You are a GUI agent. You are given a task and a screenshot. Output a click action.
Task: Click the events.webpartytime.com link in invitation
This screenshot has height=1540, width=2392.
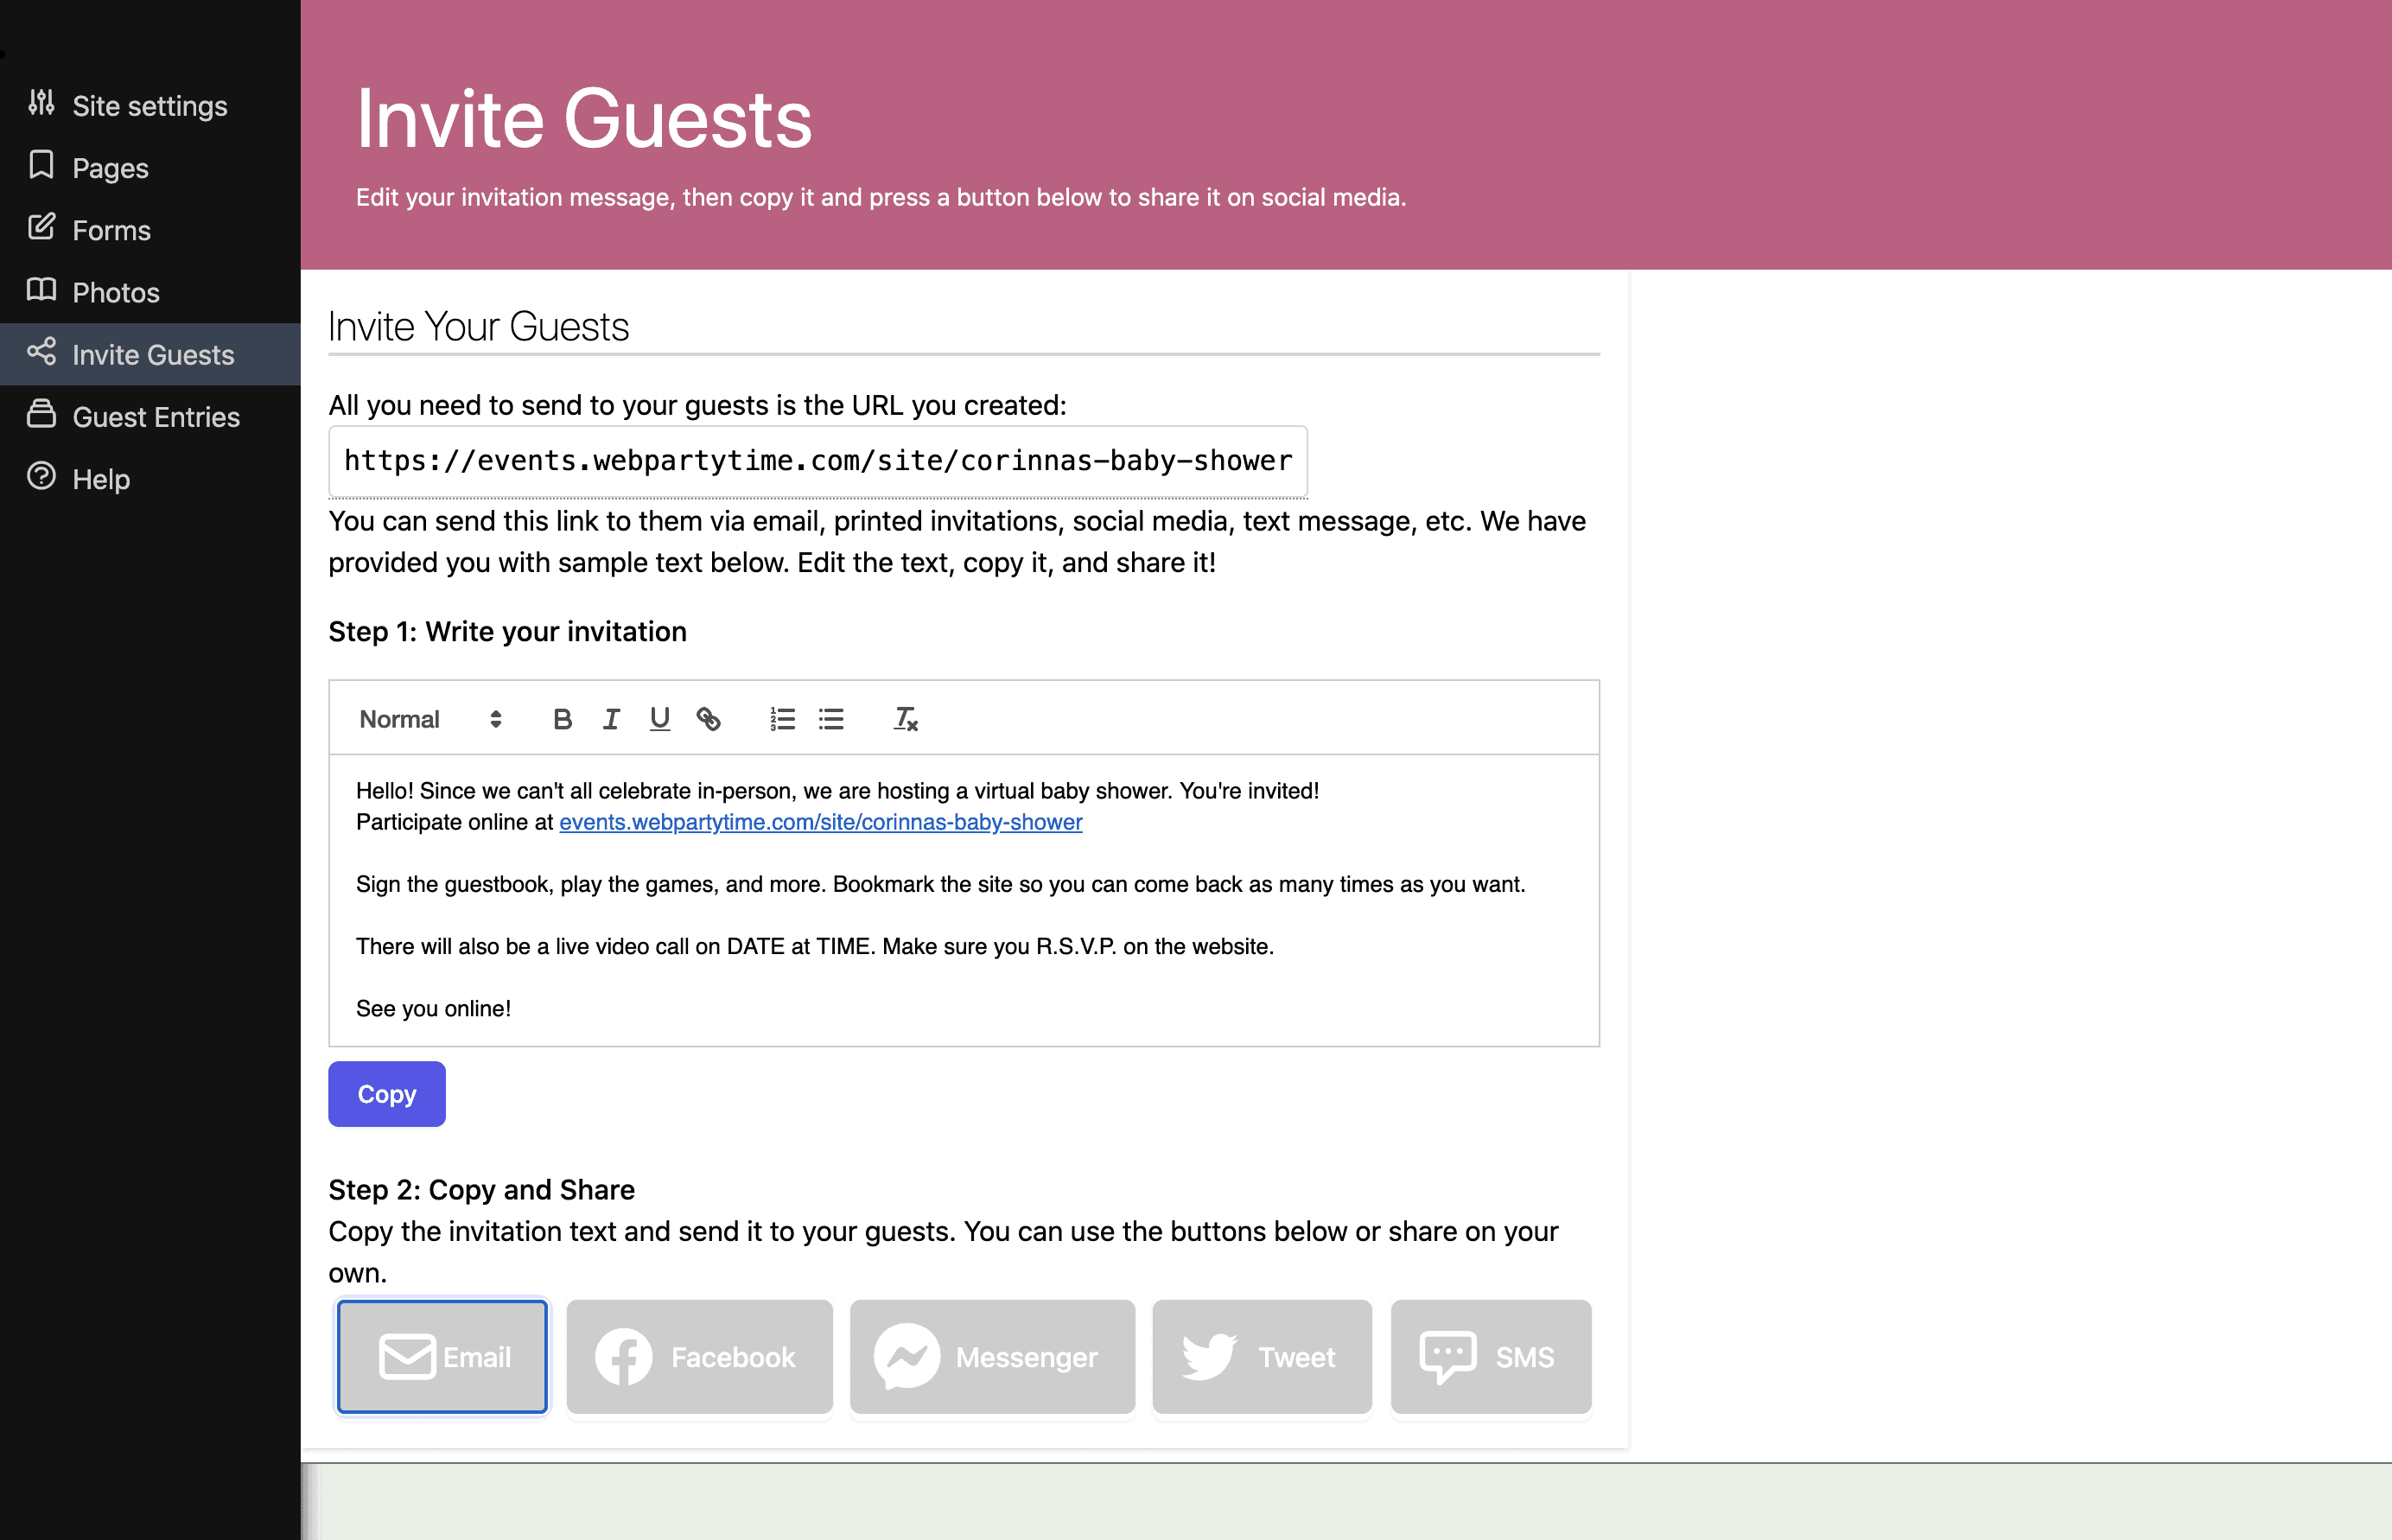(820, 822)
